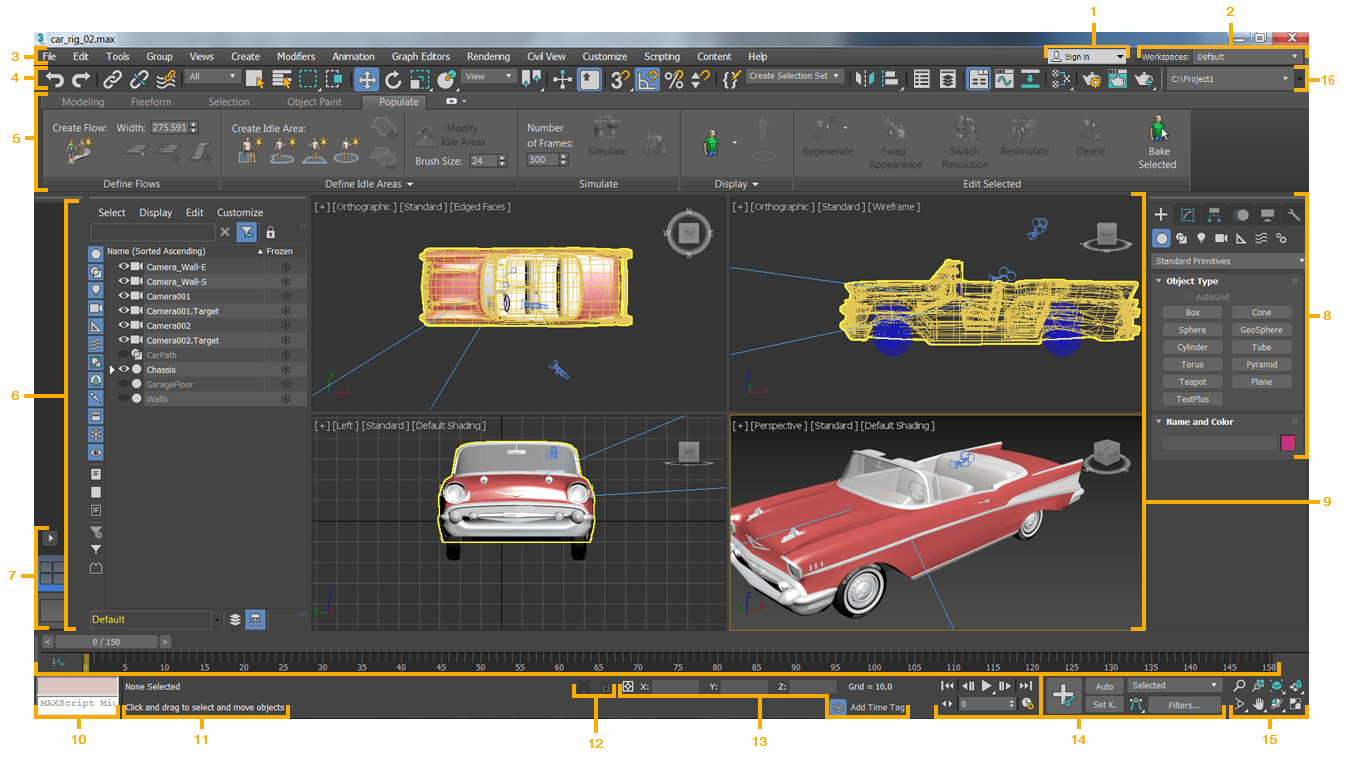Choose the Select Object tool
The image size is (1356, 757).
pos(255,79)
